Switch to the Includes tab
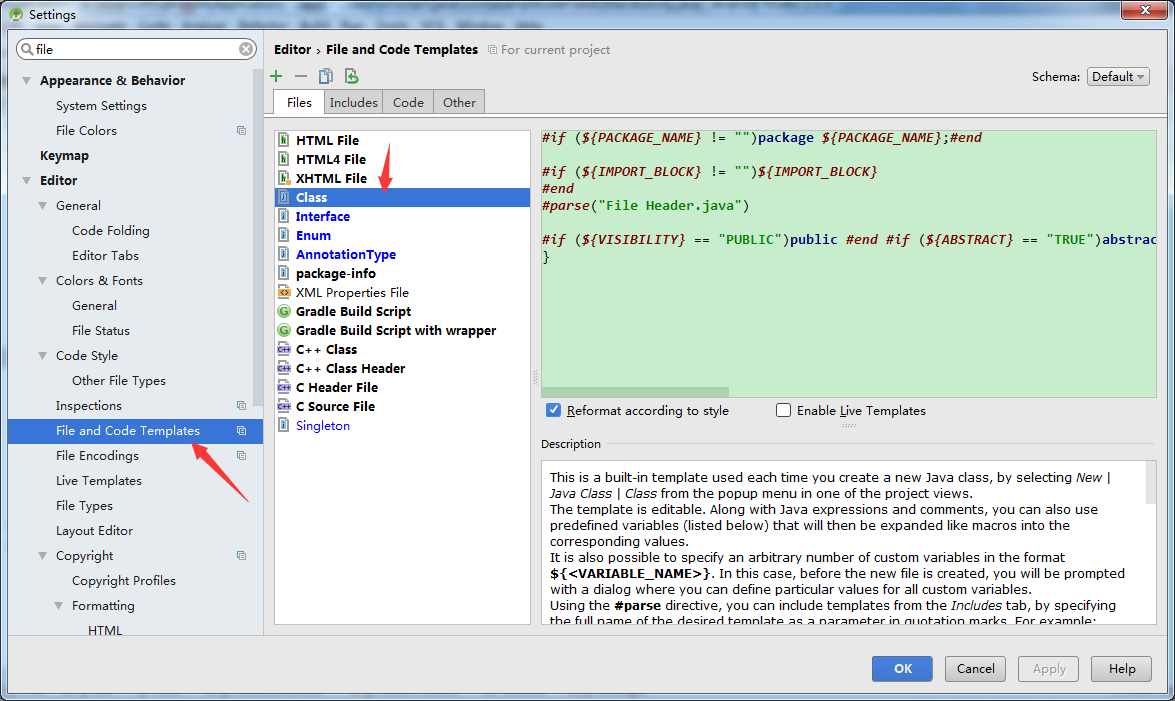The width and height of the screenshot is (1175, 701). [x=354, y=103]
